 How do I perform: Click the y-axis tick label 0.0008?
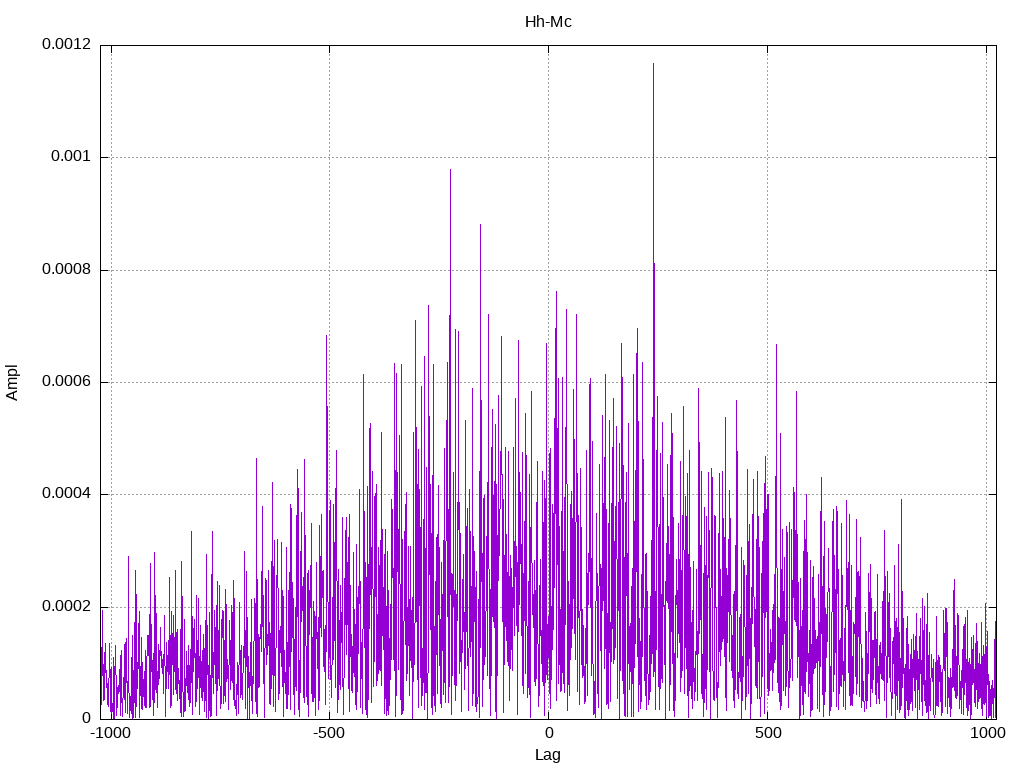[67, 269]
